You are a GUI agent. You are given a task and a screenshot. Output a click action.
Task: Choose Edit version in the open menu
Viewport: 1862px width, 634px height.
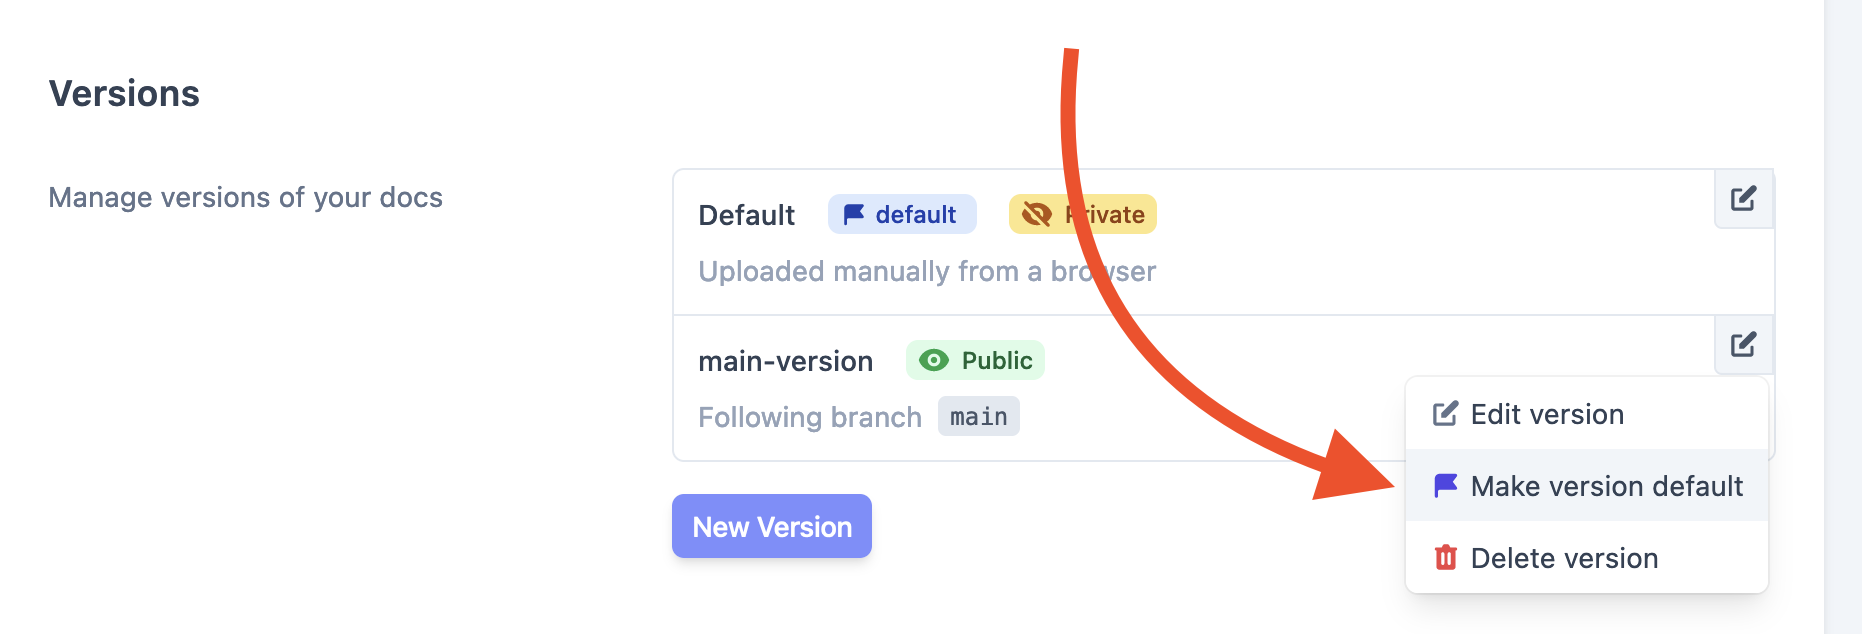click(x=1547, y=413)
